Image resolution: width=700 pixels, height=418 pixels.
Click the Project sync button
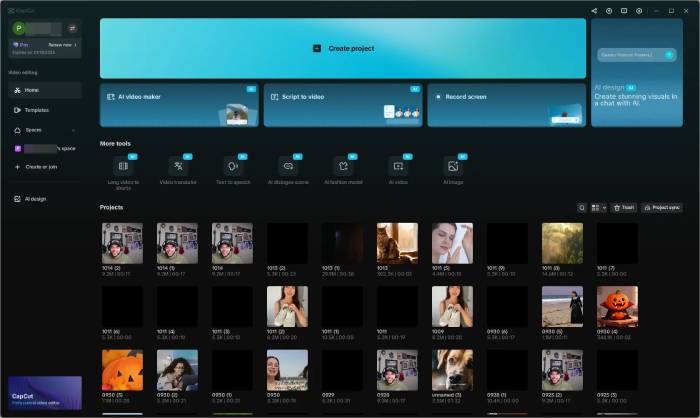point(662,208)
